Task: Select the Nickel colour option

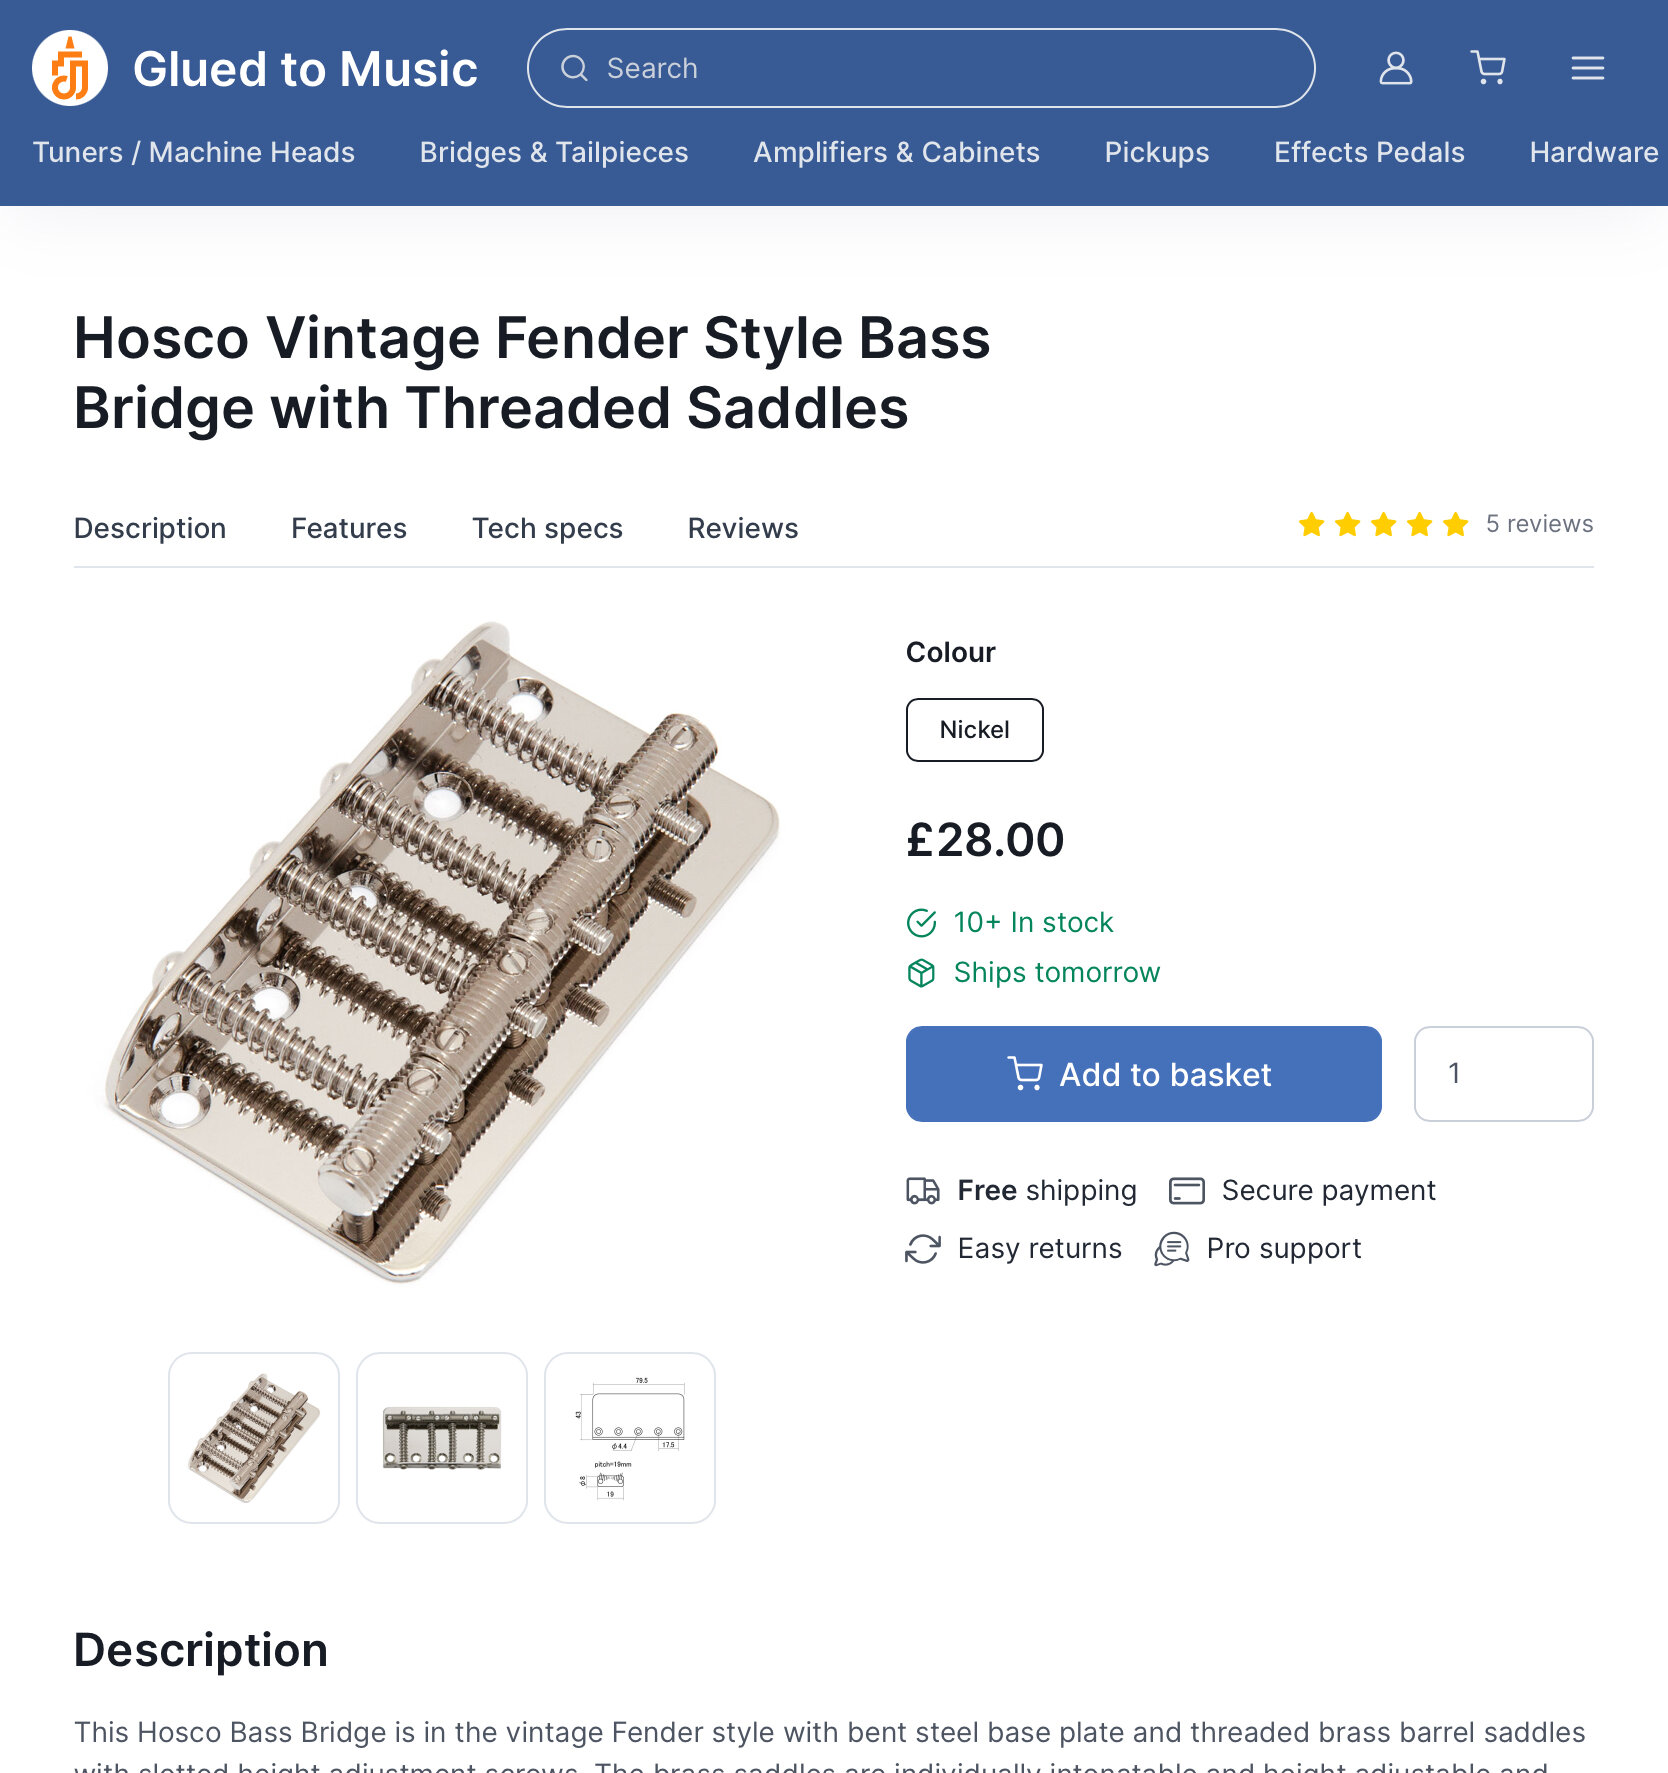Action: [x=974, y=730]
